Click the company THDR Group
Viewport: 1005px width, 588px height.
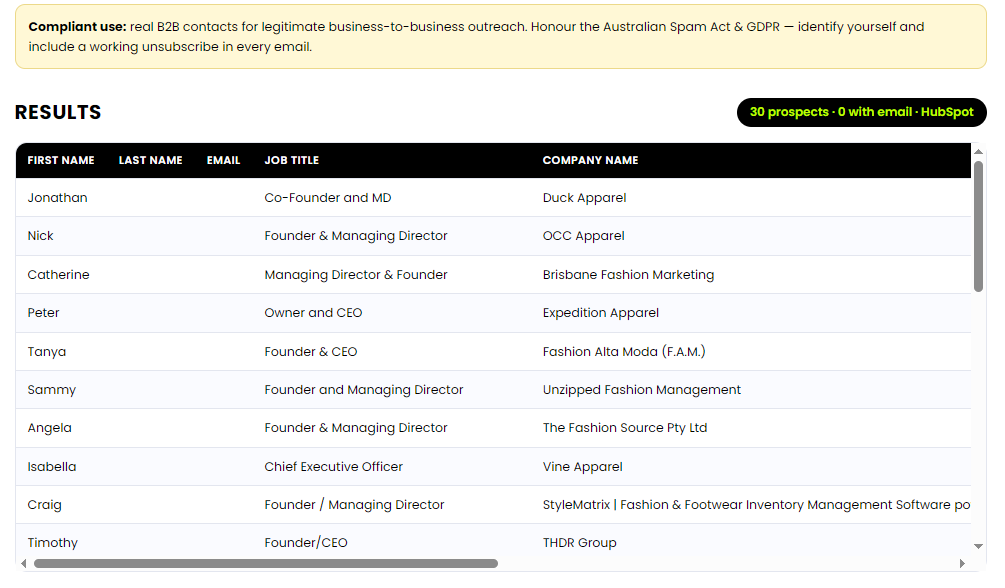tap(579, 542)
